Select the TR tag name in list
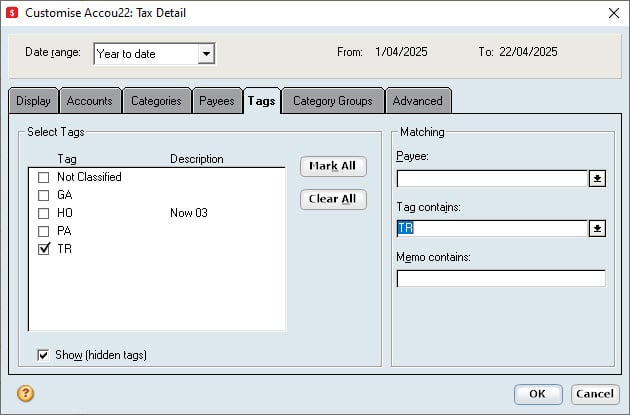This screenshot has height=415, width=630. click(64, 249)
